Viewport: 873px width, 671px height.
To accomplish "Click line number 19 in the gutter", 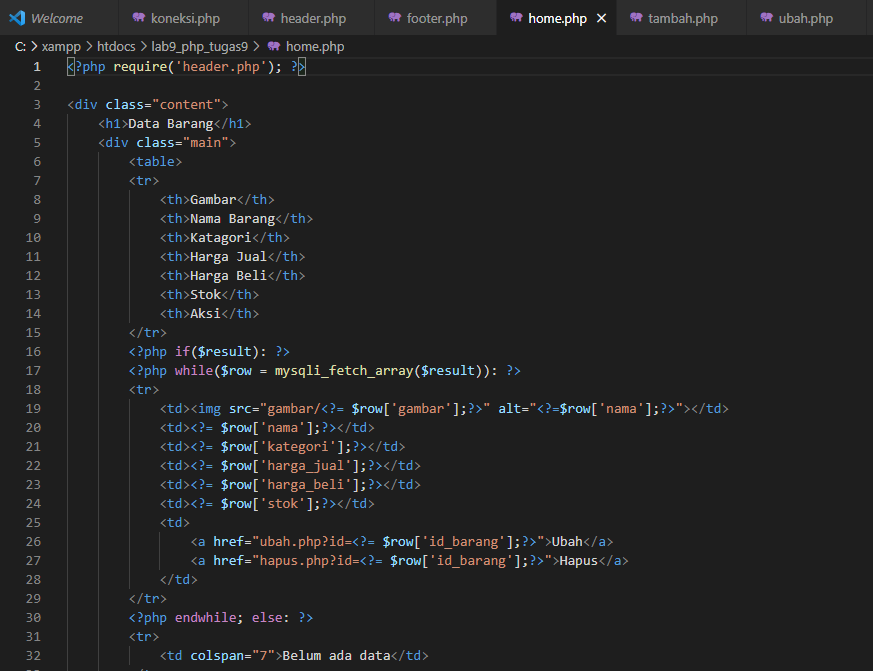I will [x=33, y=408].
